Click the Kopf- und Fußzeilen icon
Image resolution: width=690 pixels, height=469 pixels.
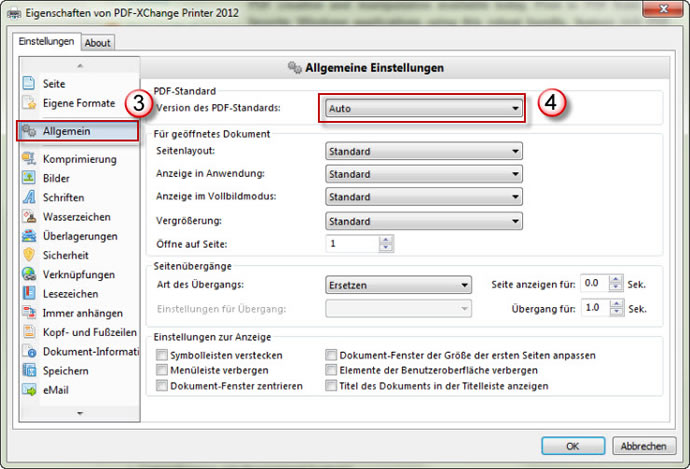click(x=29, y=332)
